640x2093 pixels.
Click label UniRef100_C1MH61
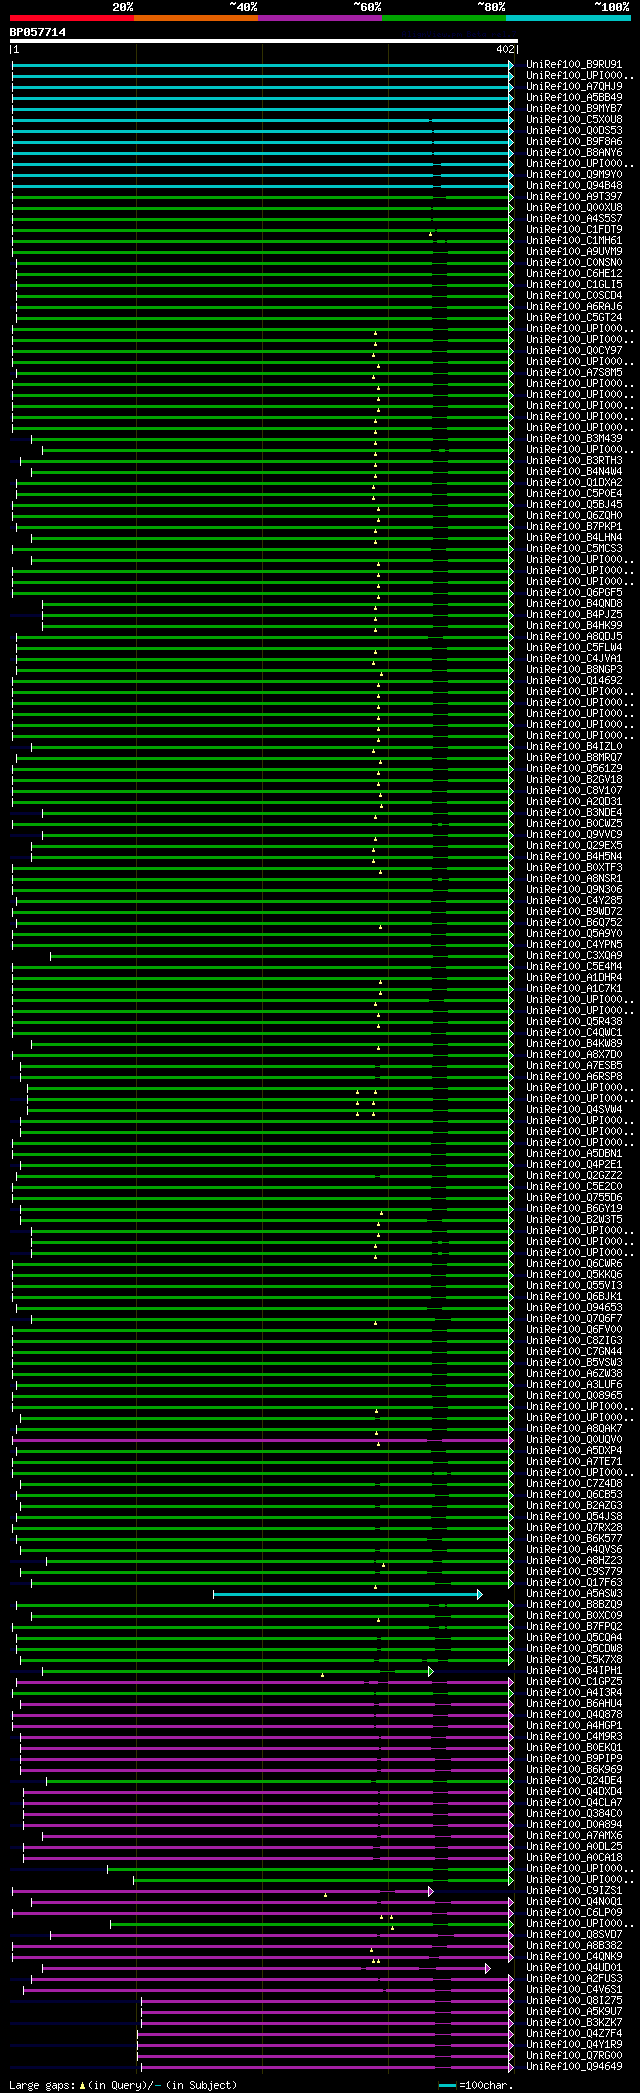pos(575,241)
